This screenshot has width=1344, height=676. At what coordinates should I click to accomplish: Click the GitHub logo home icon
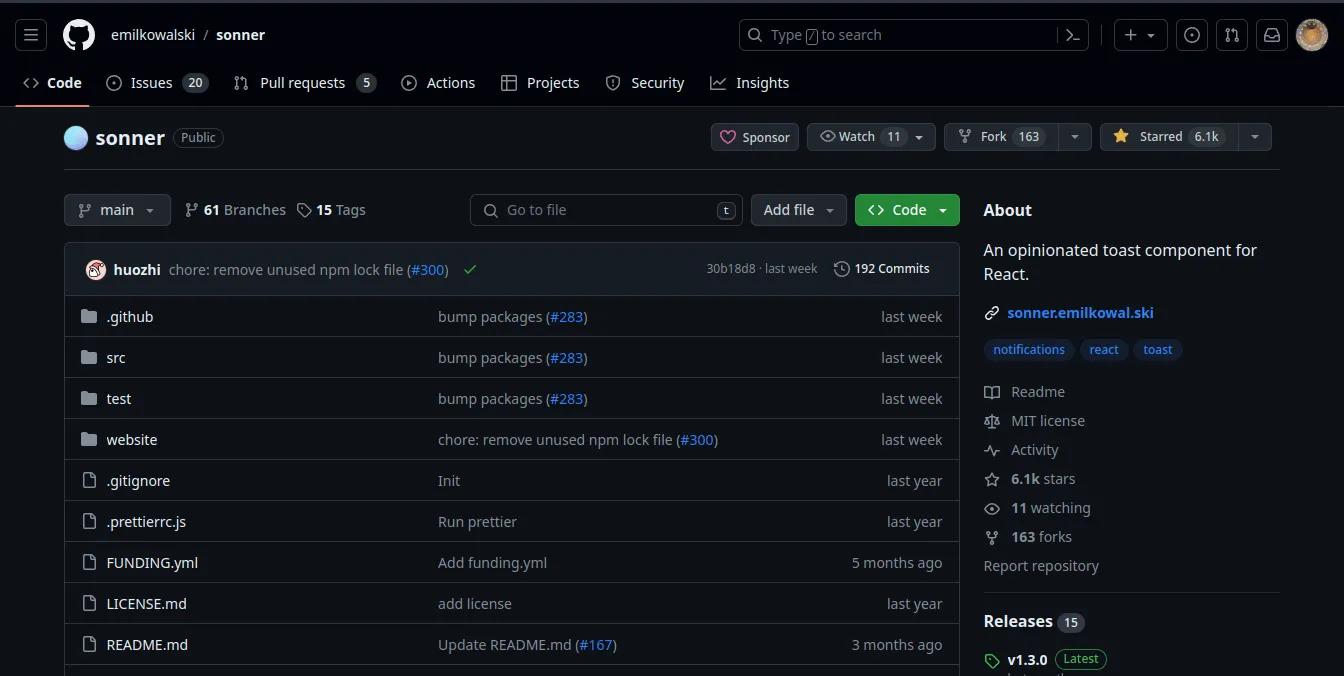point(79,35)
